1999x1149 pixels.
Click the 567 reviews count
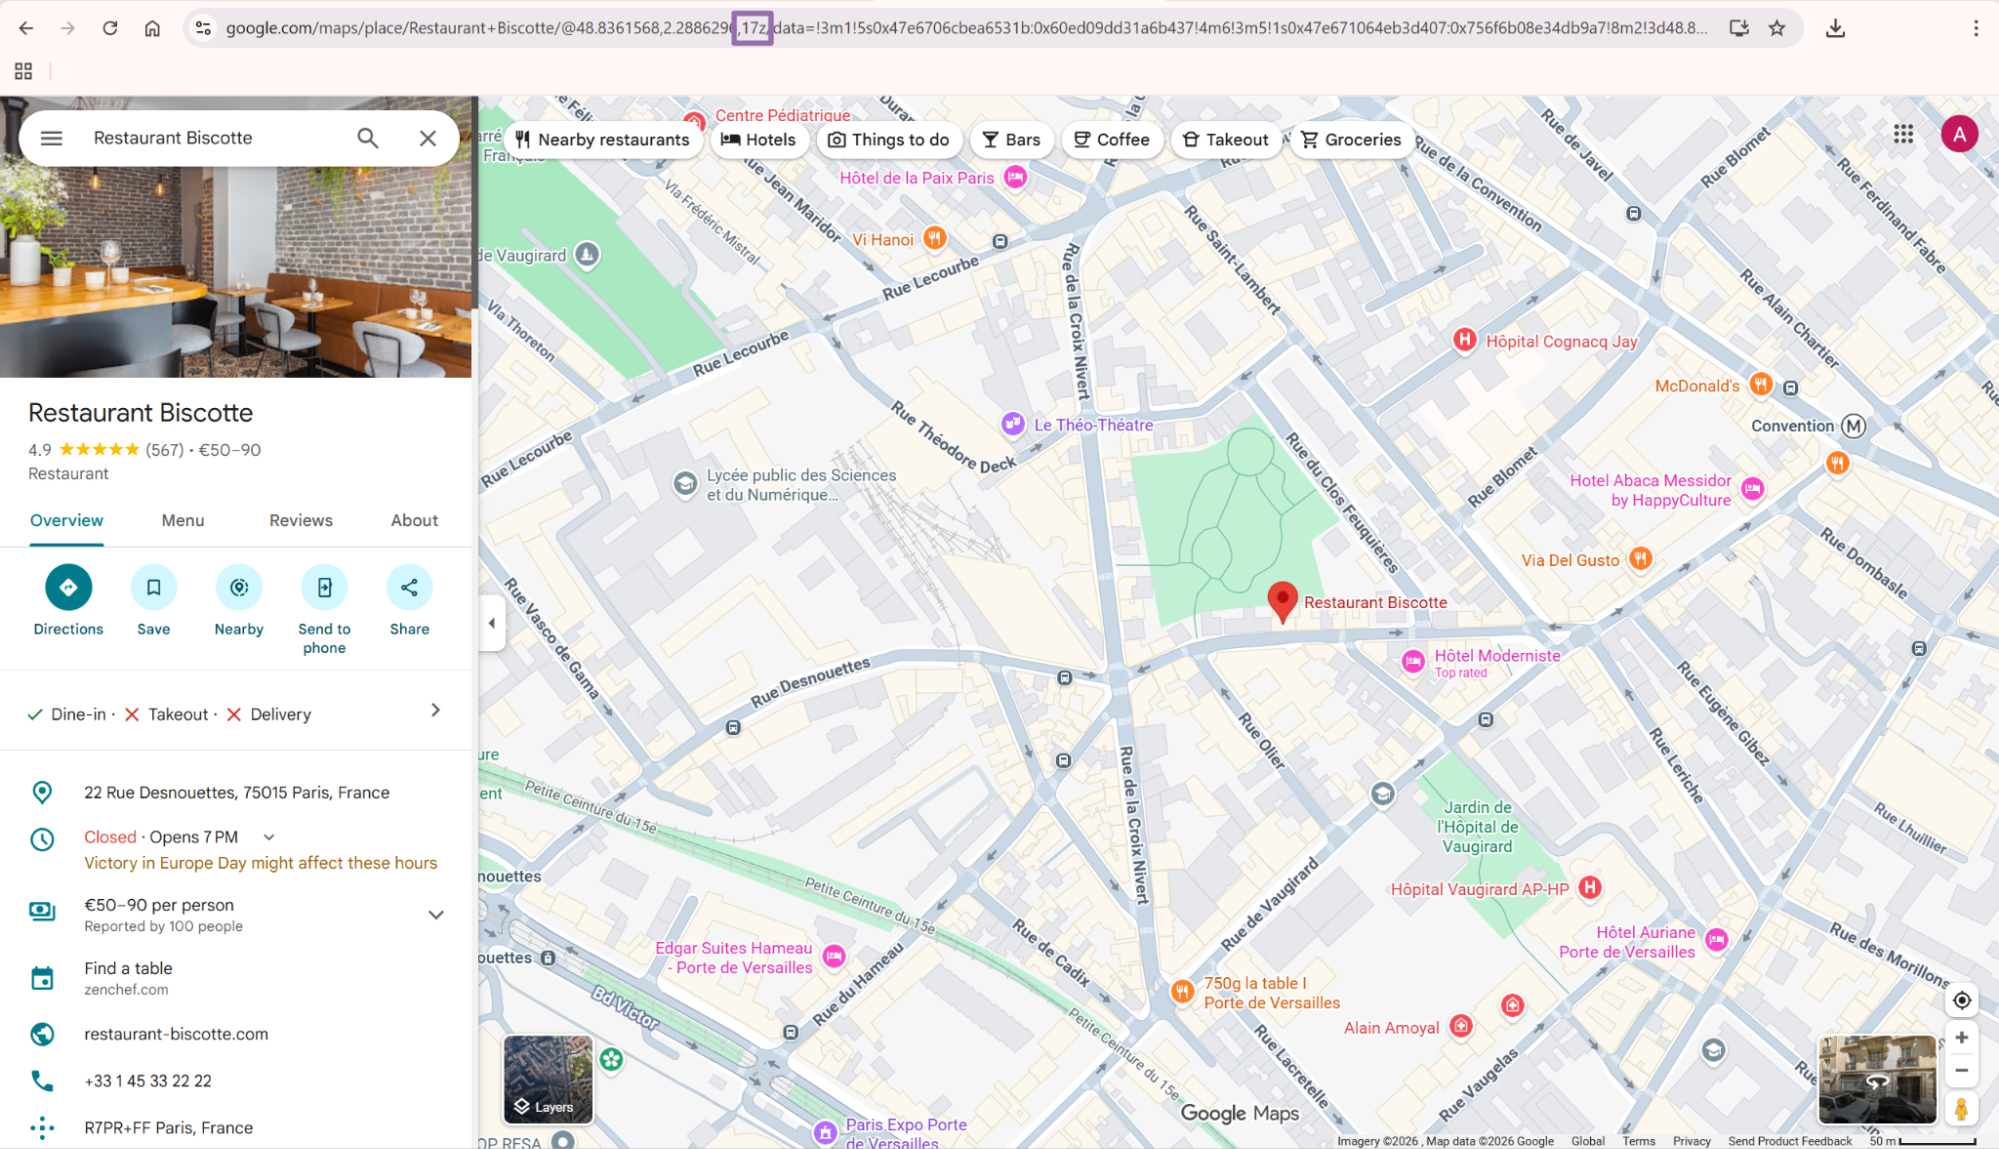tap(165, 450)
